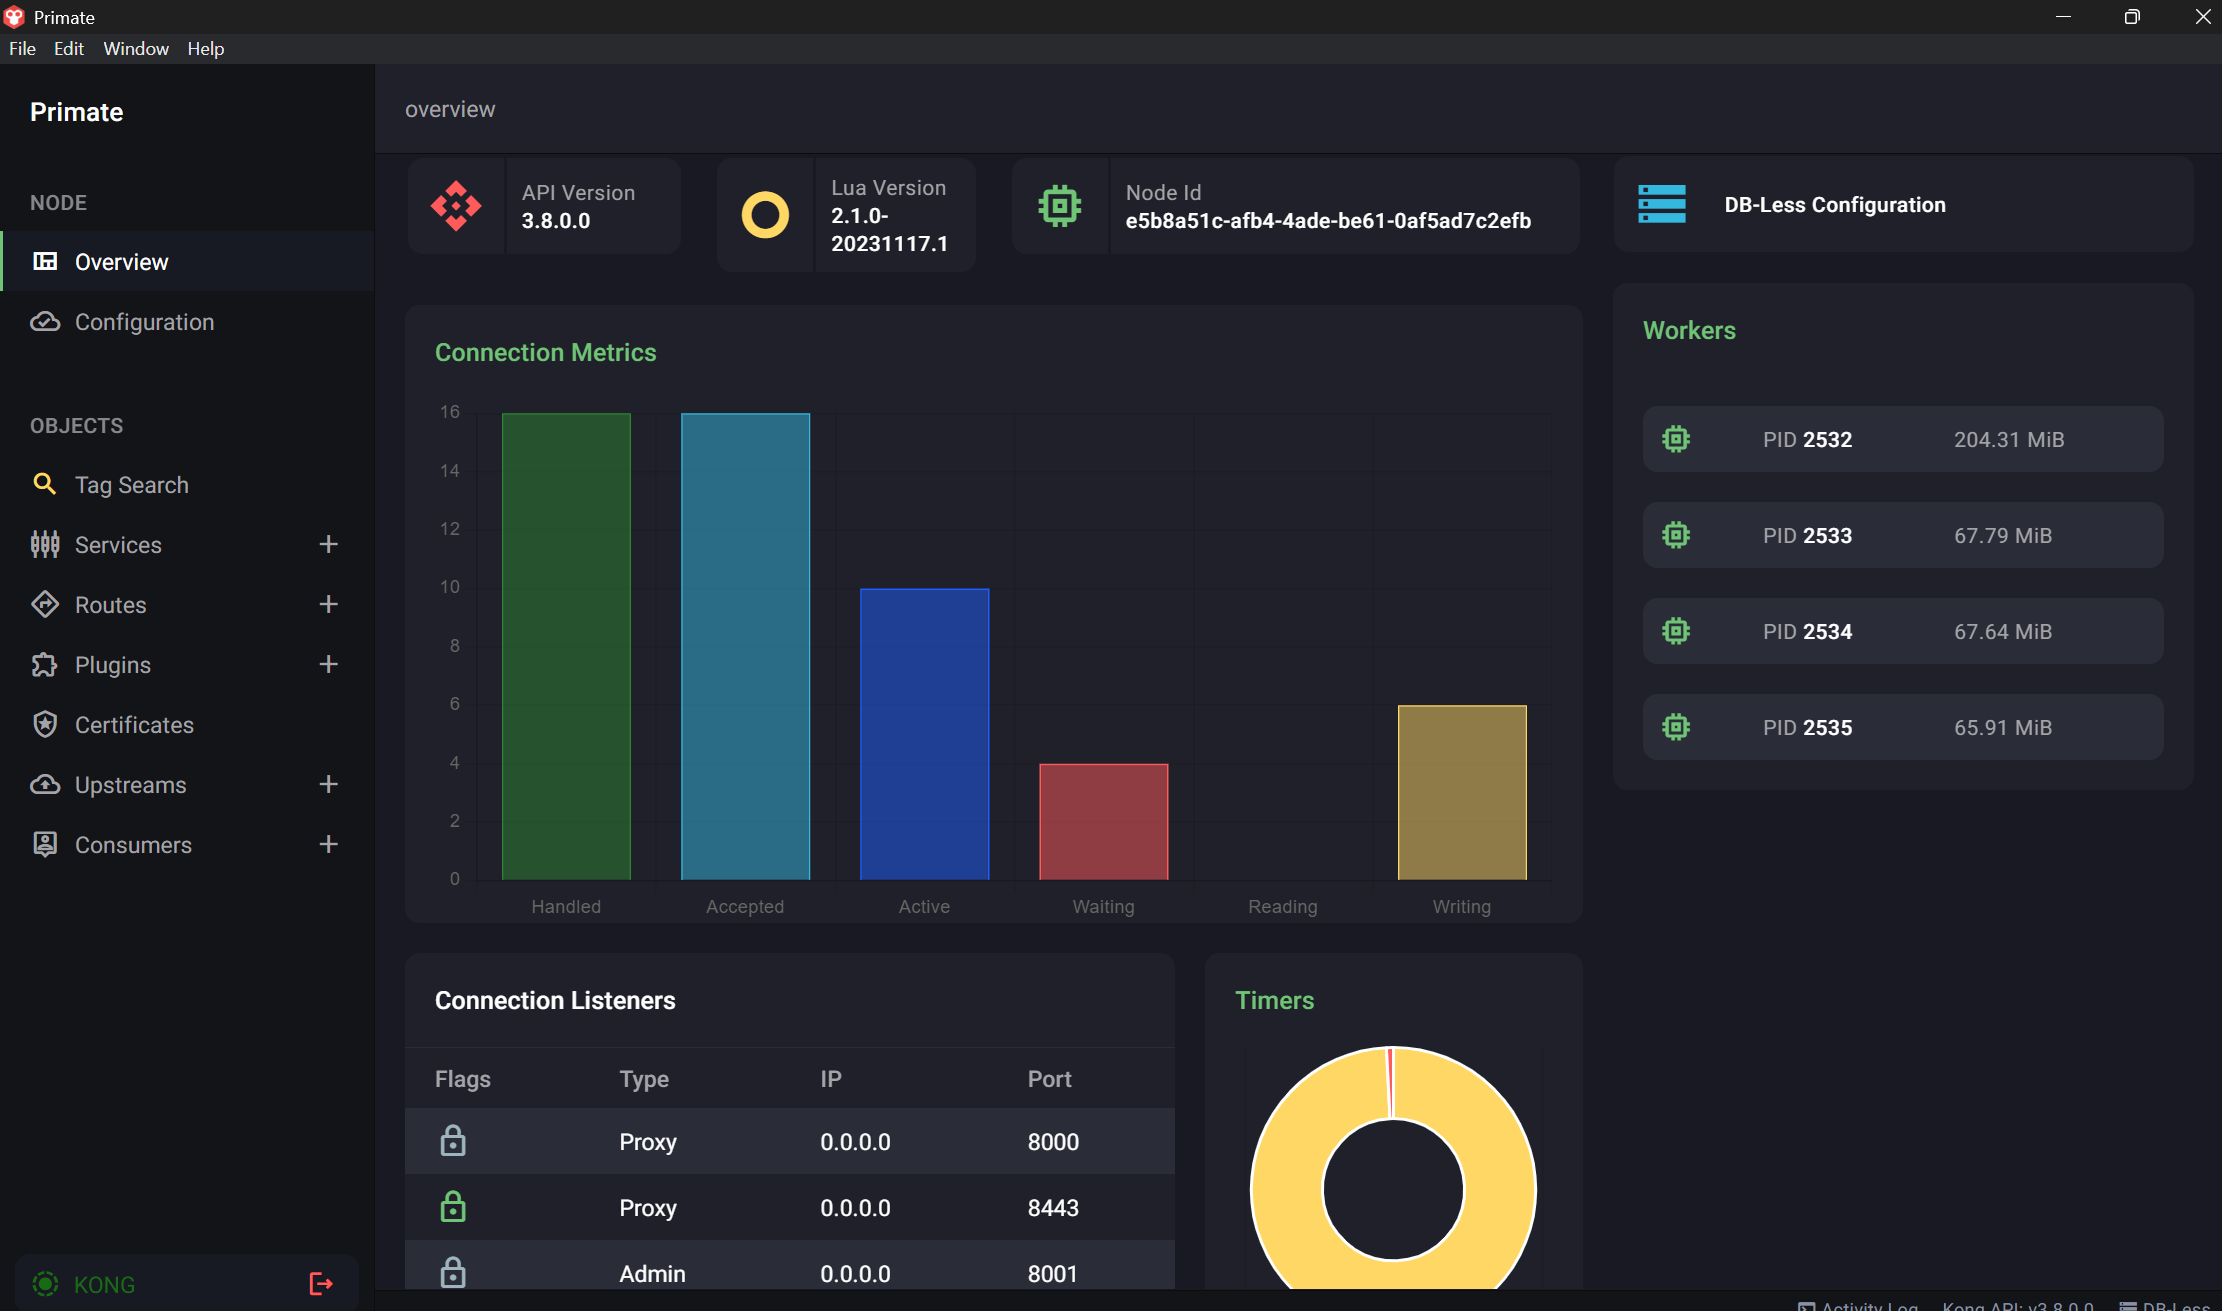Open the Consumers list

click(133, 844)
